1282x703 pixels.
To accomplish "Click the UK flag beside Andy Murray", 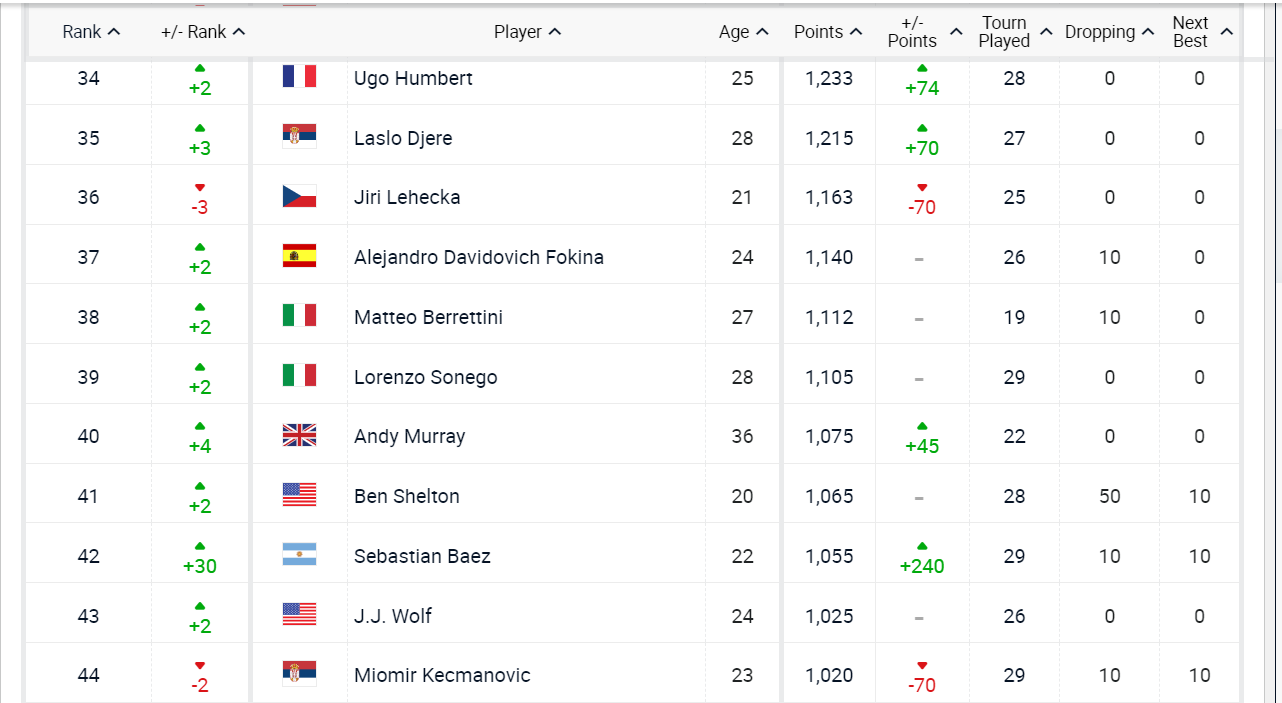I will click(x=299, y=435).
